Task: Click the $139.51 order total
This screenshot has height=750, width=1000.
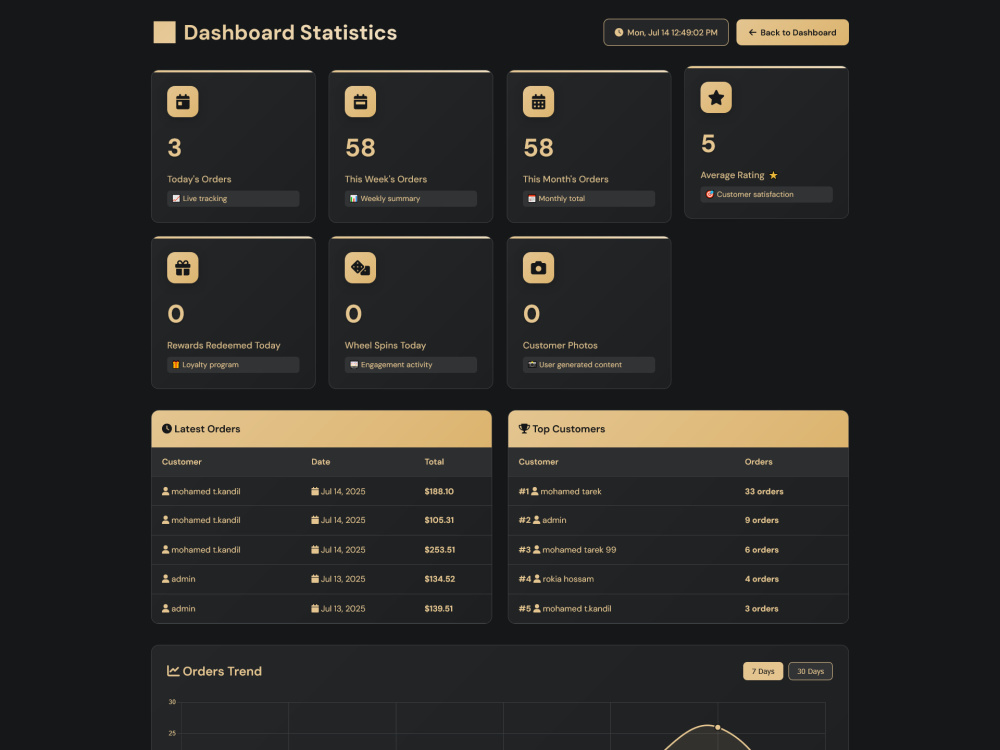Action: point(439,608)
